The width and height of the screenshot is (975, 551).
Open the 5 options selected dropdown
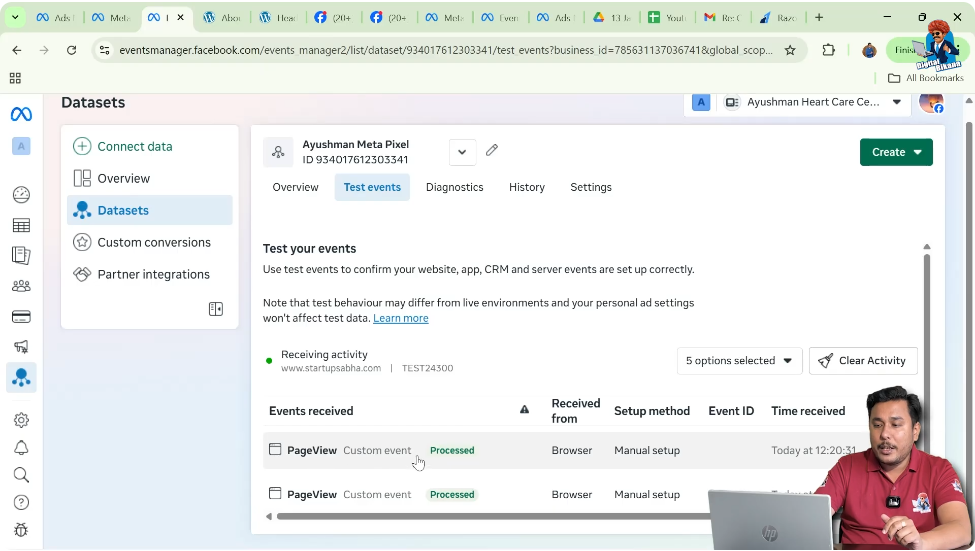coord(739,361)
